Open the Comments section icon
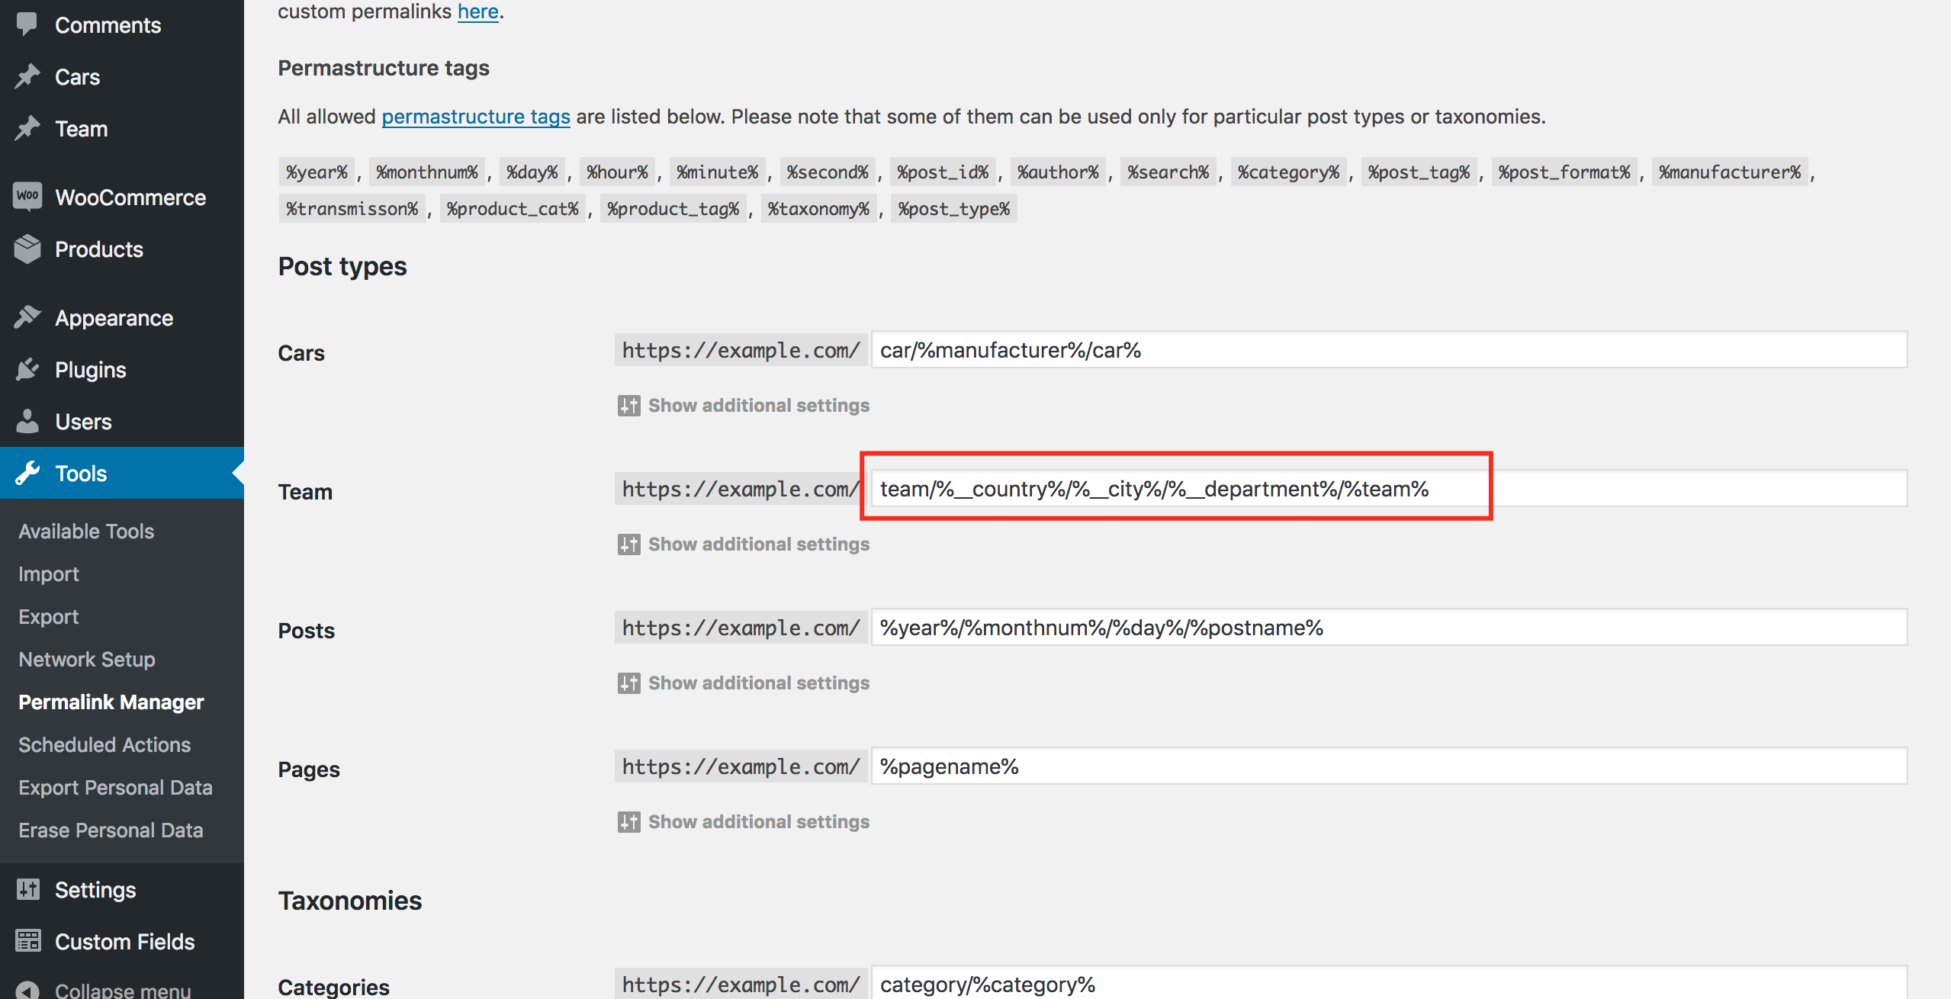 [28, 24]
